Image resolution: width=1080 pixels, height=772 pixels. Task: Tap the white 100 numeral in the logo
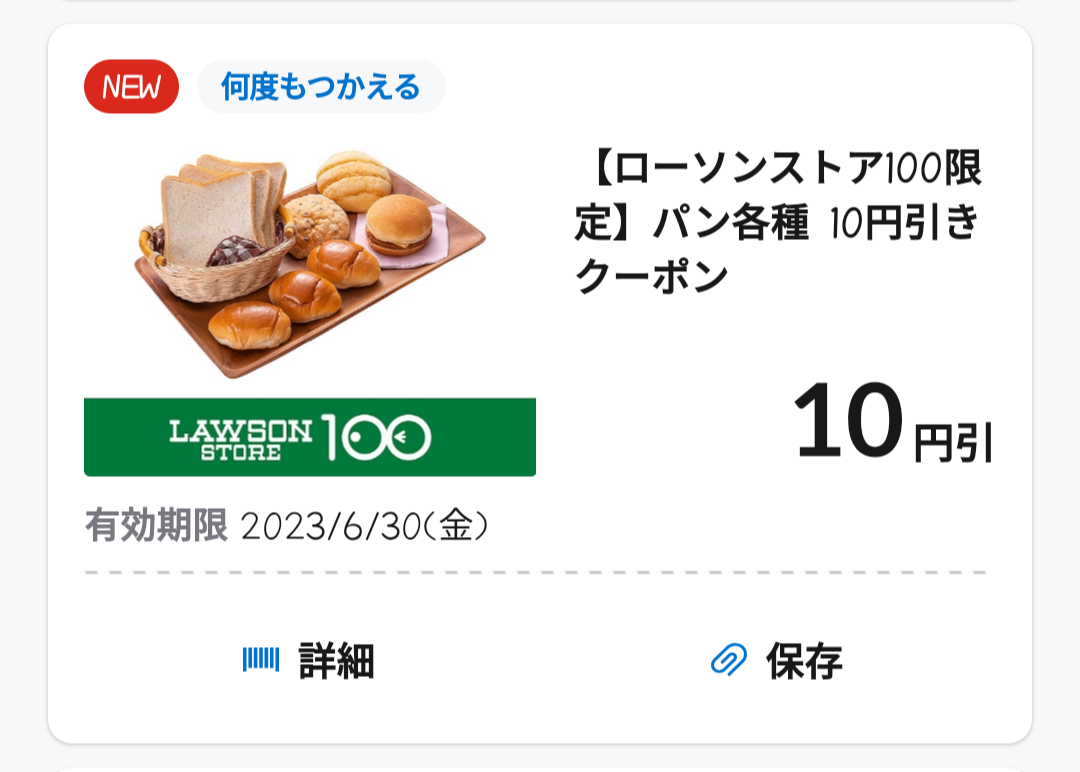[376, 437]
